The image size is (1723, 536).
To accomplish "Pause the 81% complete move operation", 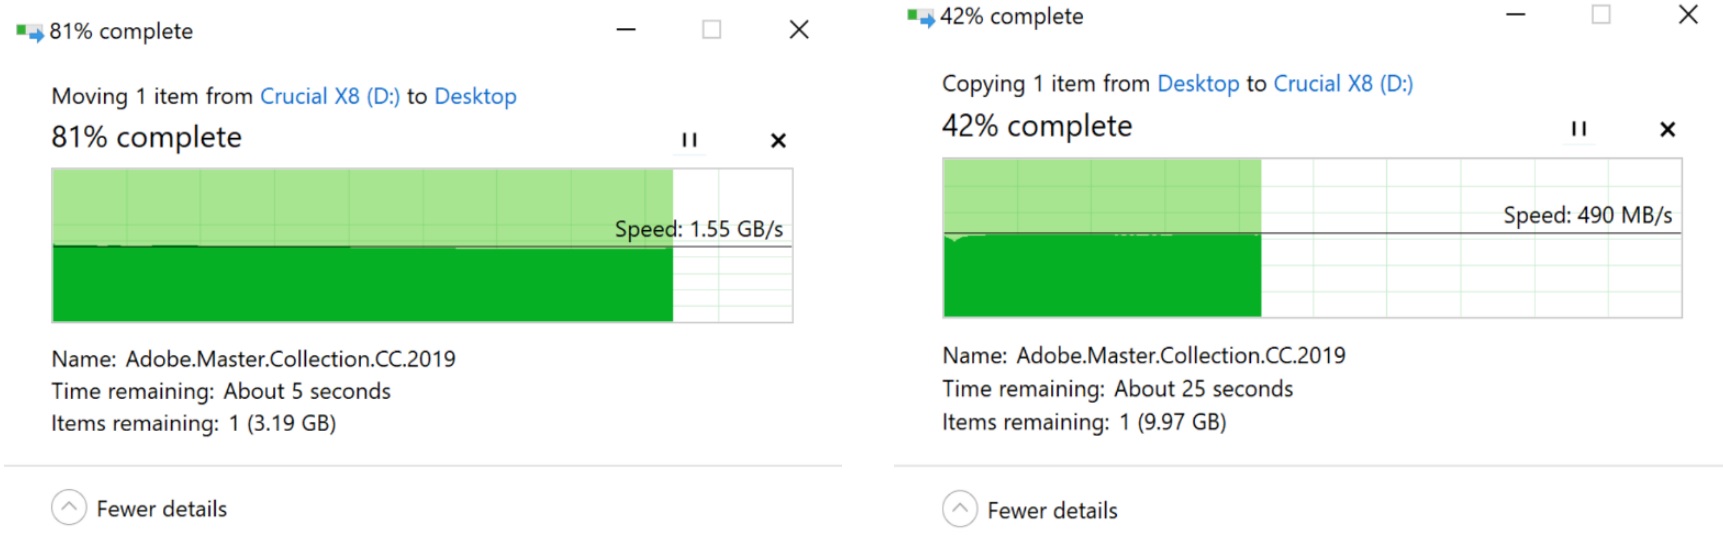I will tap(689, 140).
